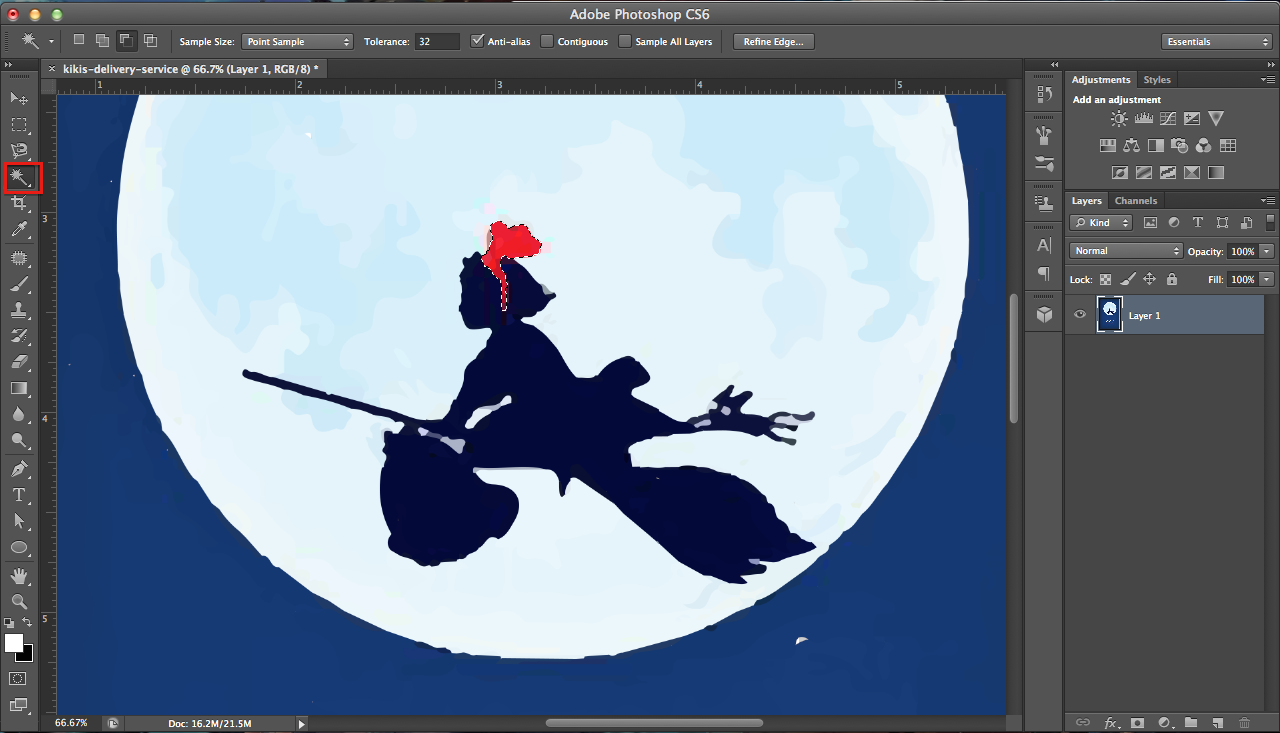
Task: Open the History panel icon
Action: pos(1044,94)
